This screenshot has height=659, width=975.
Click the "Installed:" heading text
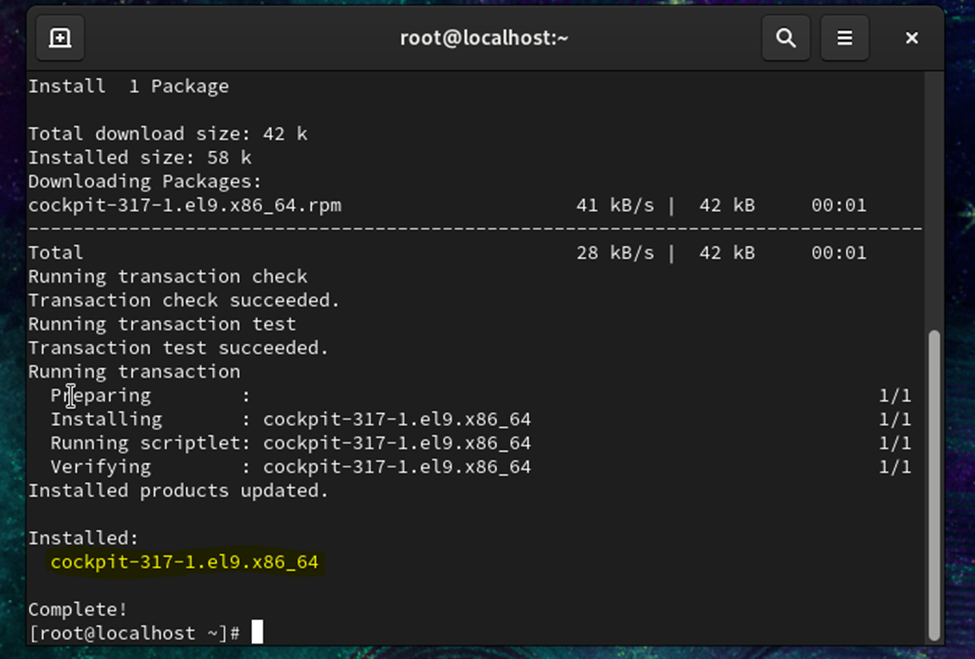coord(84,538)
